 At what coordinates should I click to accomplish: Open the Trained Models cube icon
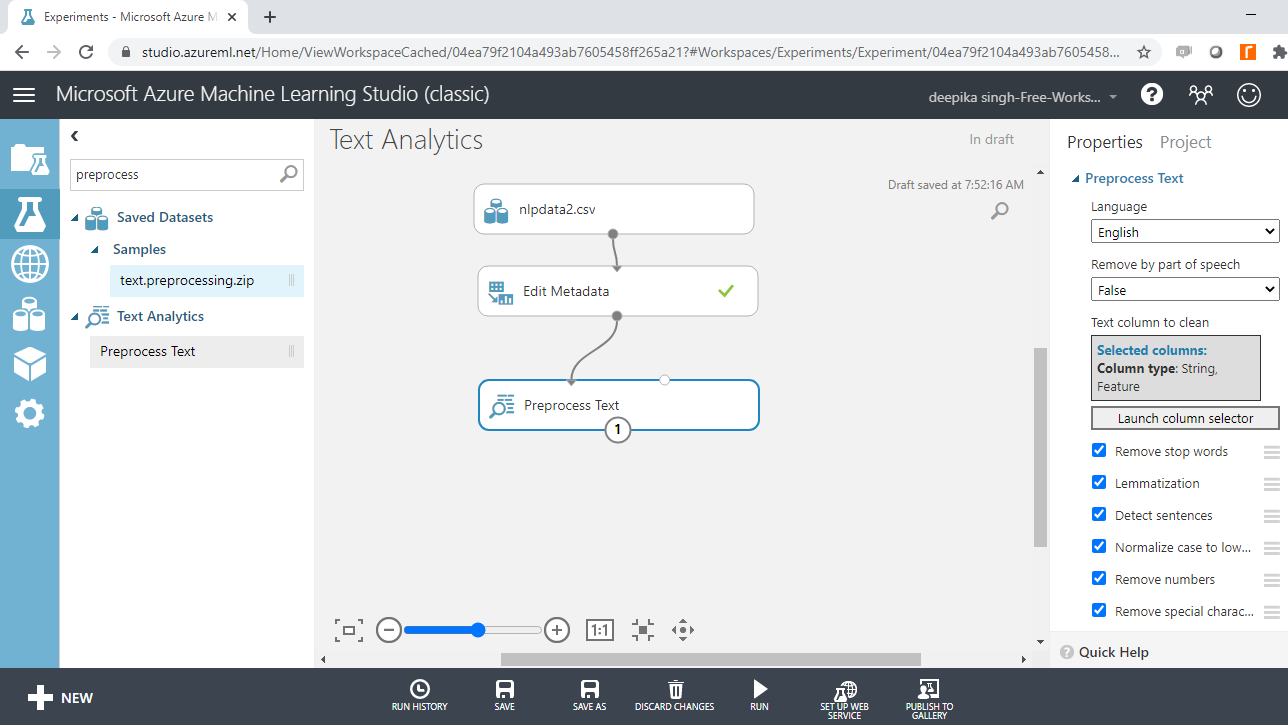[x=29, y=364]
